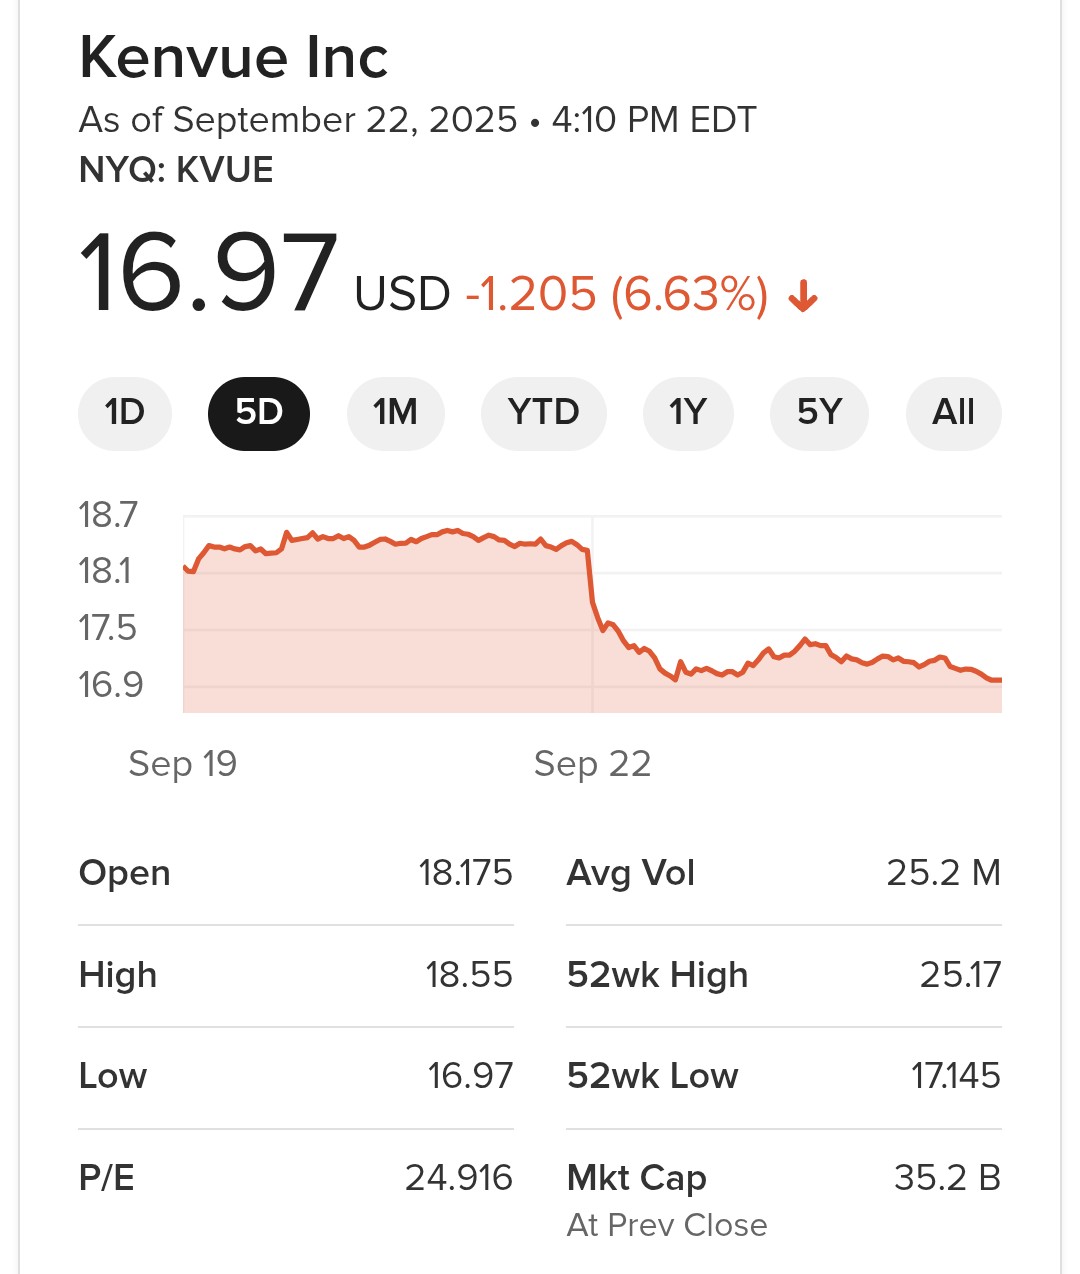Click the P/E ratio label
Viewport: 1080px width, 1274px height.
point(107,1178)
